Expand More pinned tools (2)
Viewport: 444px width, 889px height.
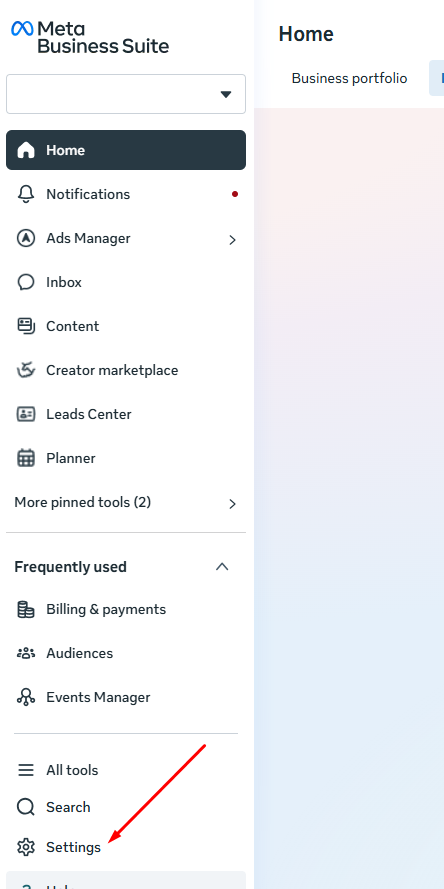[126, 503]
